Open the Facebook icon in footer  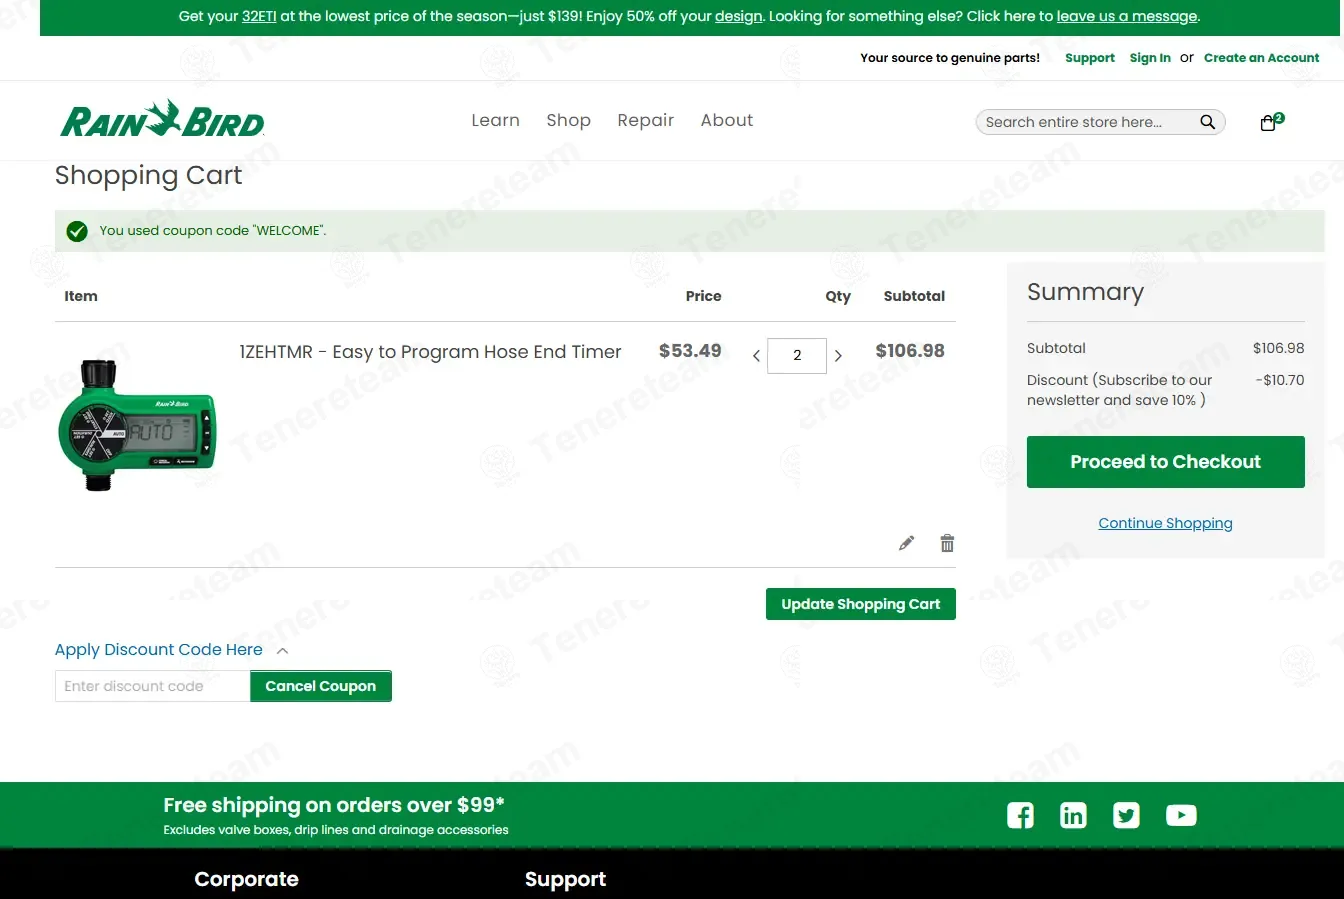click(x=1020, y=815)
